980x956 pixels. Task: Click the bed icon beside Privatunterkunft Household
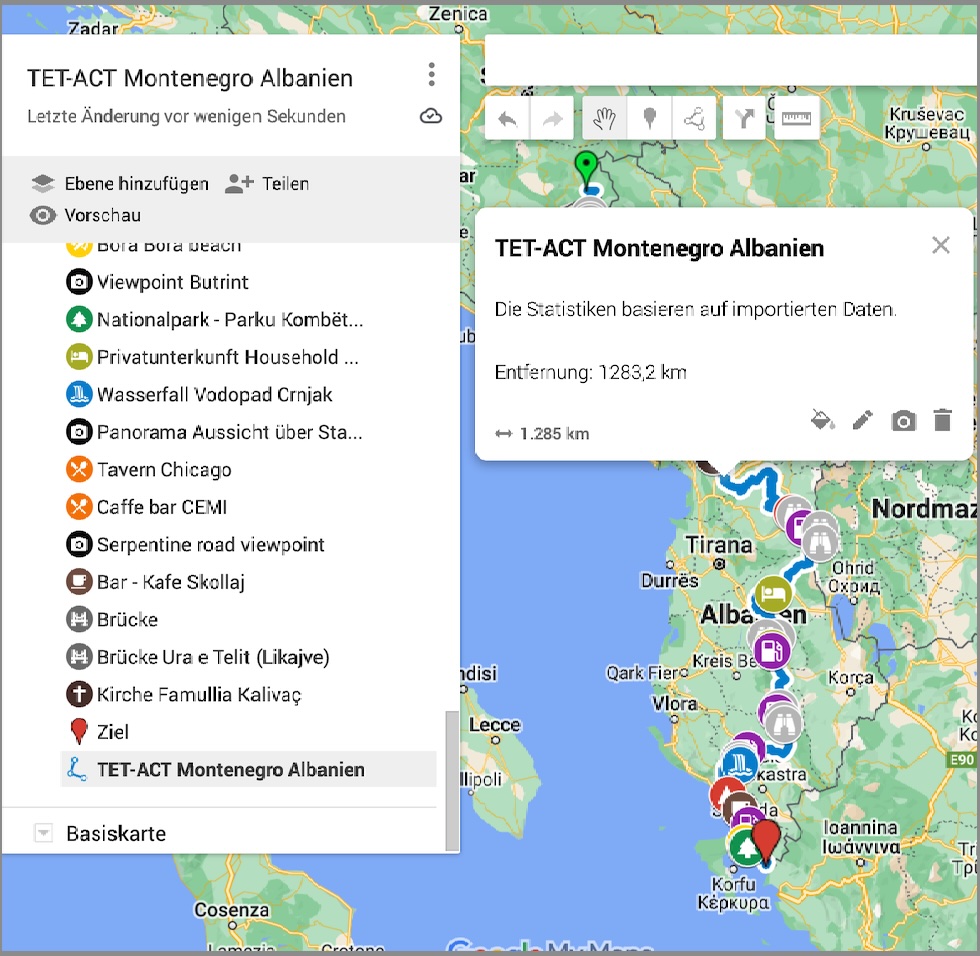click(79, 357)
